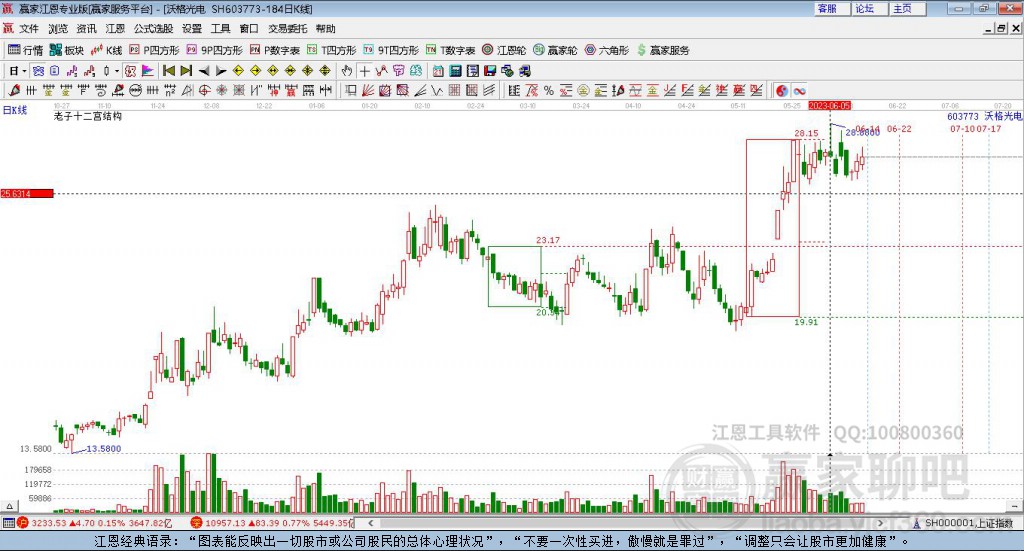1024x551 pixels.
Task: Collapse the volume panel with up-triangle button
Action: pos(9,506)
